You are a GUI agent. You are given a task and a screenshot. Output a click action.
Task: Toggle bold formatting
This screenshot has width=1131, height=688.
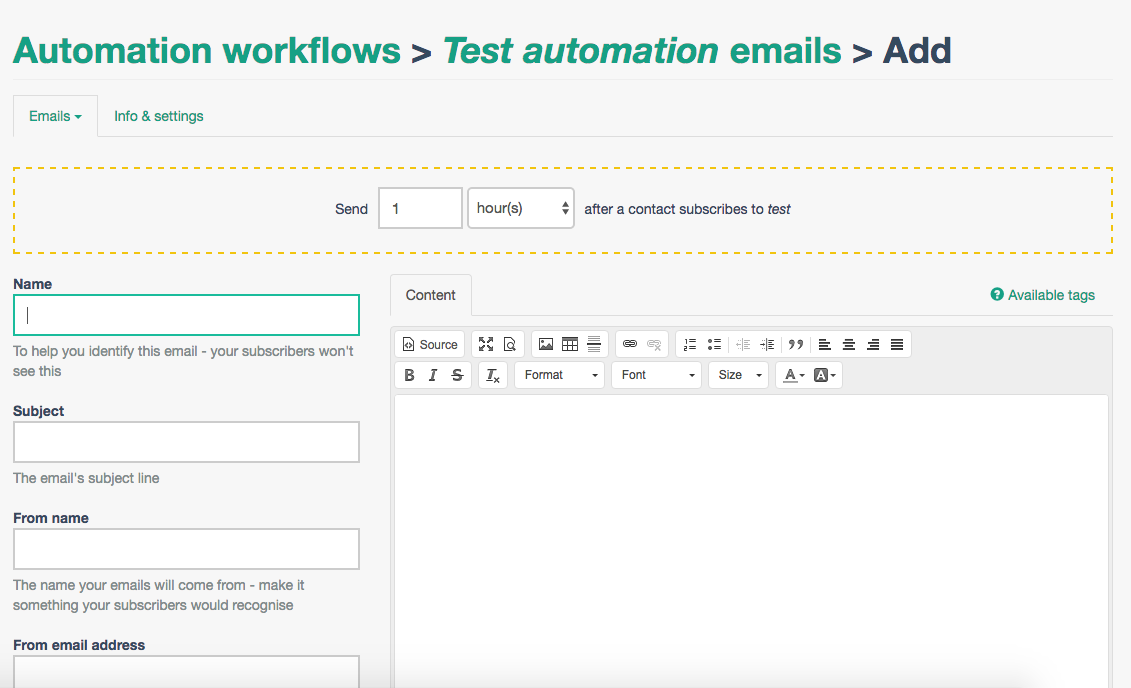pyautogui.click(x=409, y=375)
